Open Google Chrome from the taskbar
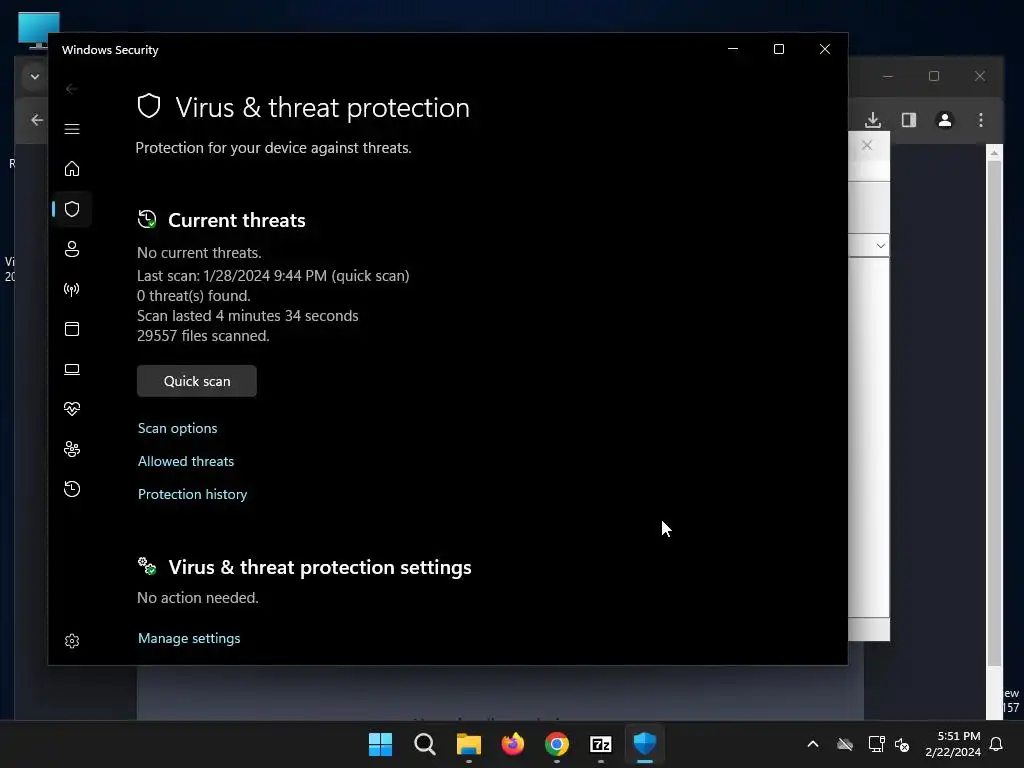Viewport: 1024px width, 768px height. (556, 744)
